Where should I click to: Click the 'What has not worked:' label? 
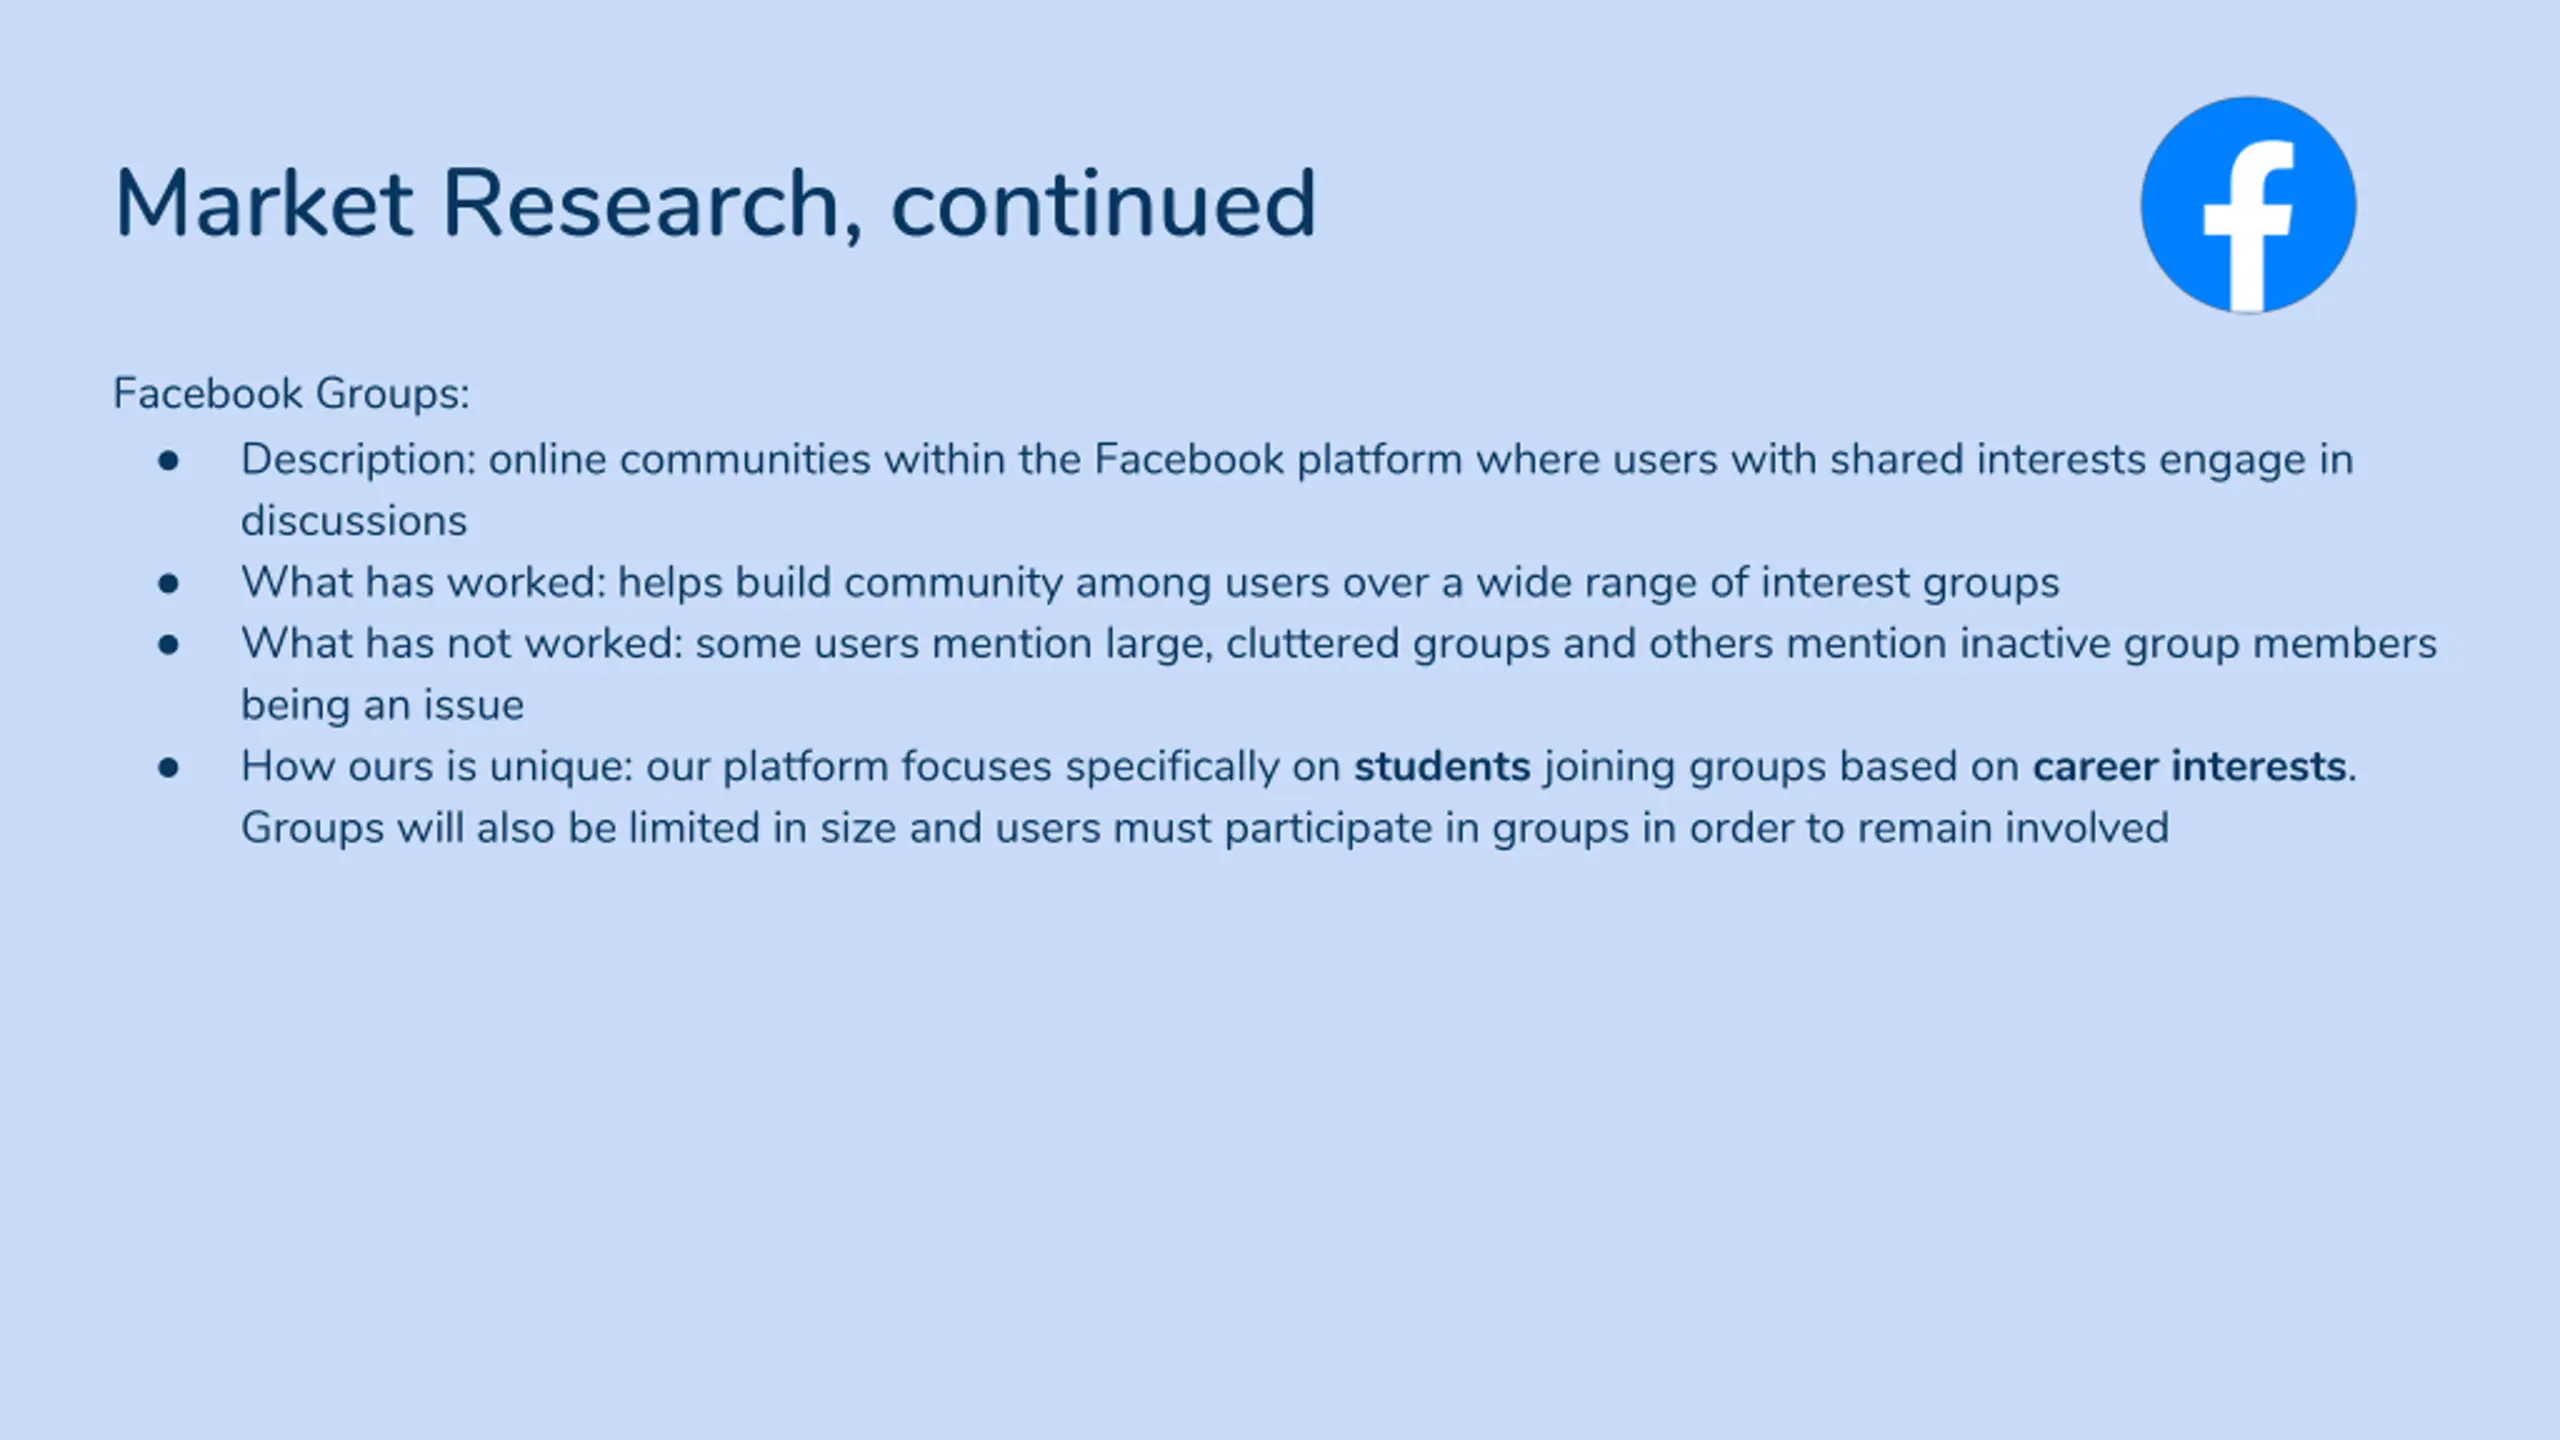[462, 643]
